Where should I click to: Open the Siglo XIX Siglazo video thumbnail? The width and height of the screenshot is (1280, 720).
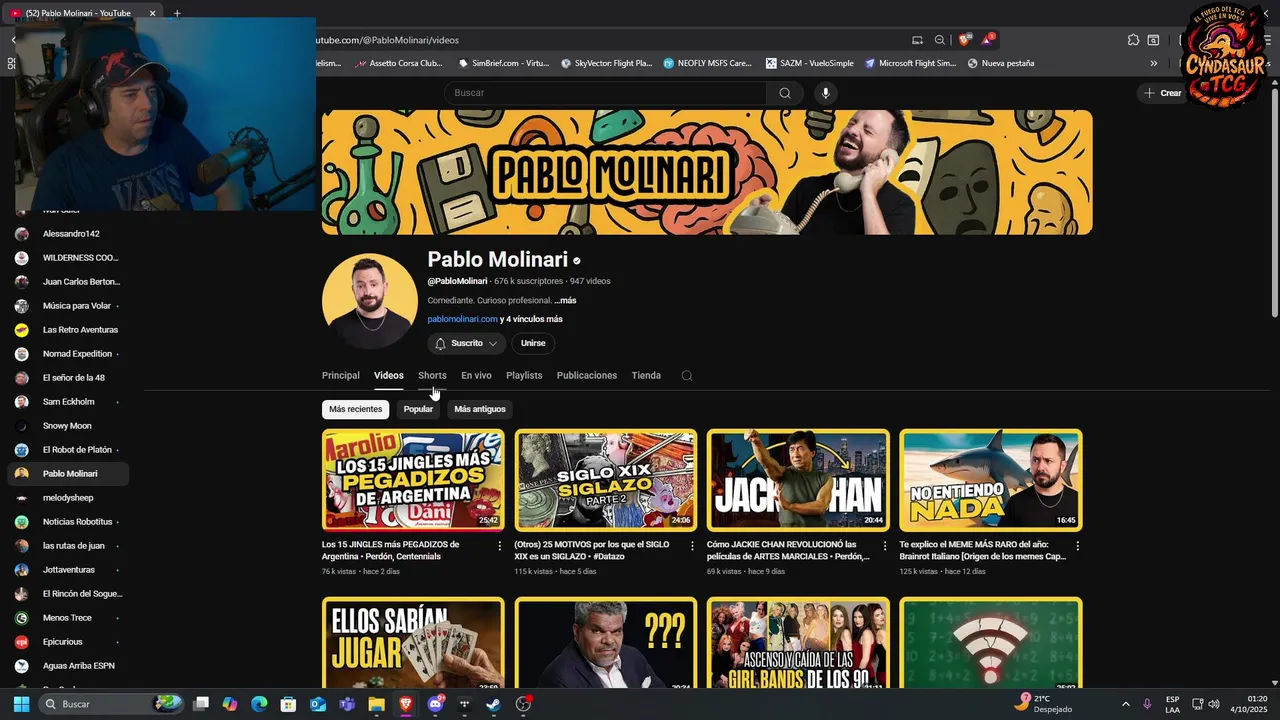[606, 480]
